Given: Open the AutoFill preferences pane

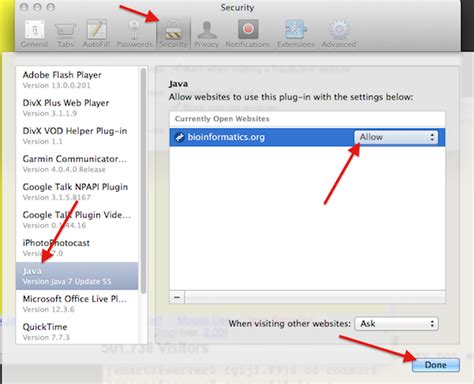Looking at the screenshot, I should click(x=96, y=34).
